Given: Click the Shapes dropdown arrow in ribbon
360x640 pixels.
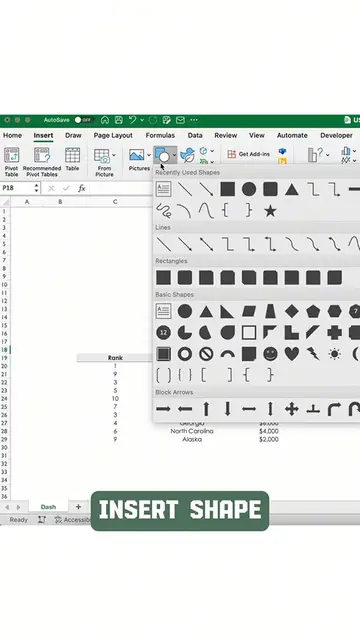Looking at the screenshot, I should 174,156.
